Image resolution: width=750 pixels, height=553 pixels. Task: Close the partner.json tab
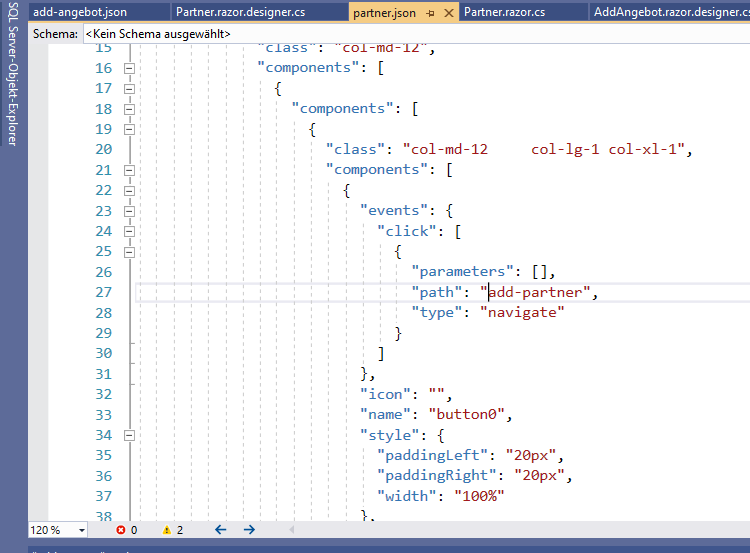(449, 13)
